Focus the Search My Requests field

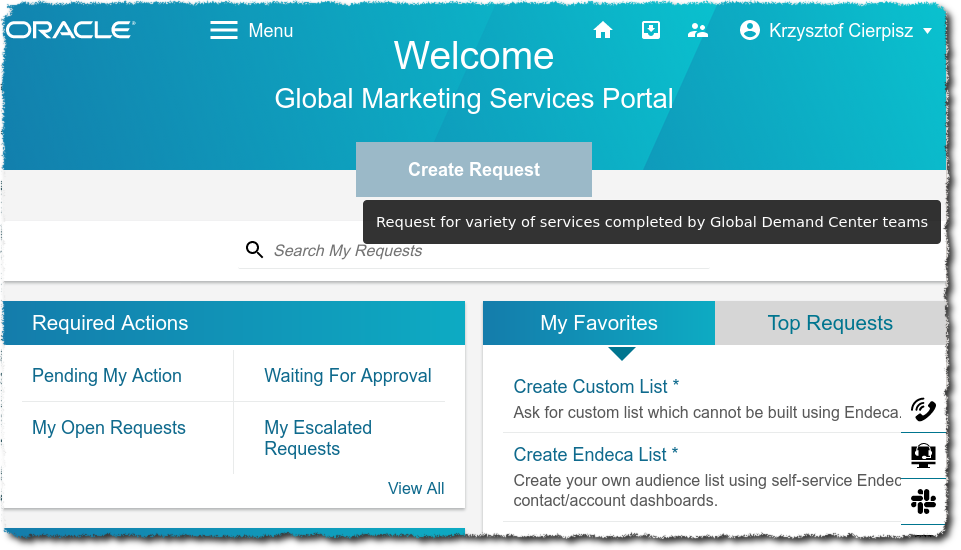[480, 251]
